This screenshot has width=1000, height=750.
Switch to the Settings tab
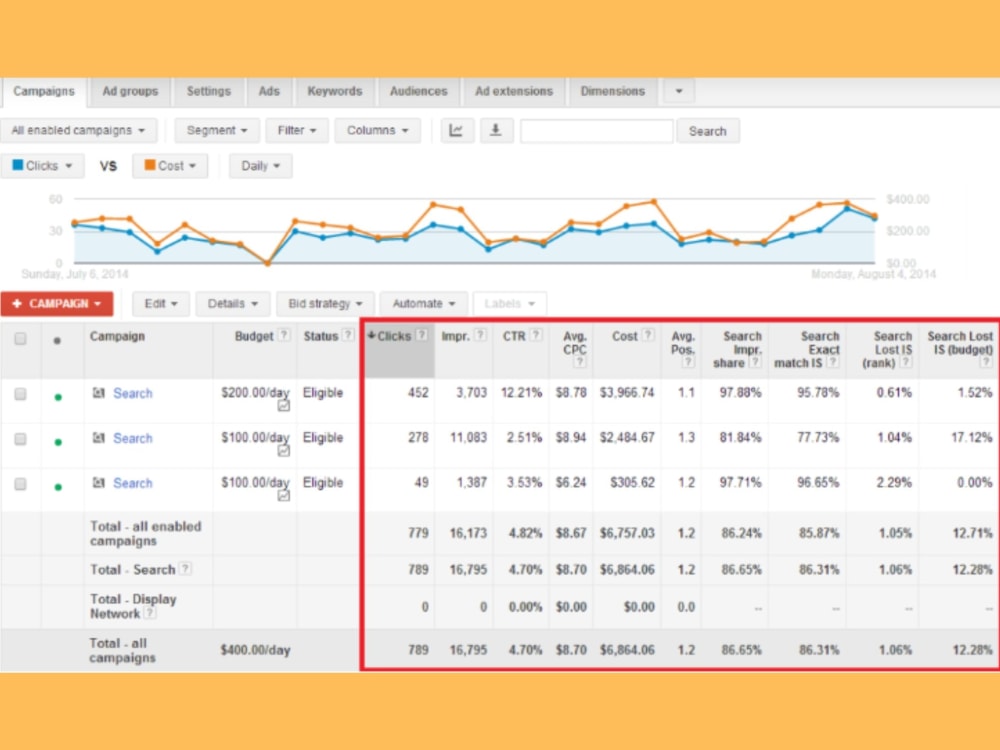209,91
